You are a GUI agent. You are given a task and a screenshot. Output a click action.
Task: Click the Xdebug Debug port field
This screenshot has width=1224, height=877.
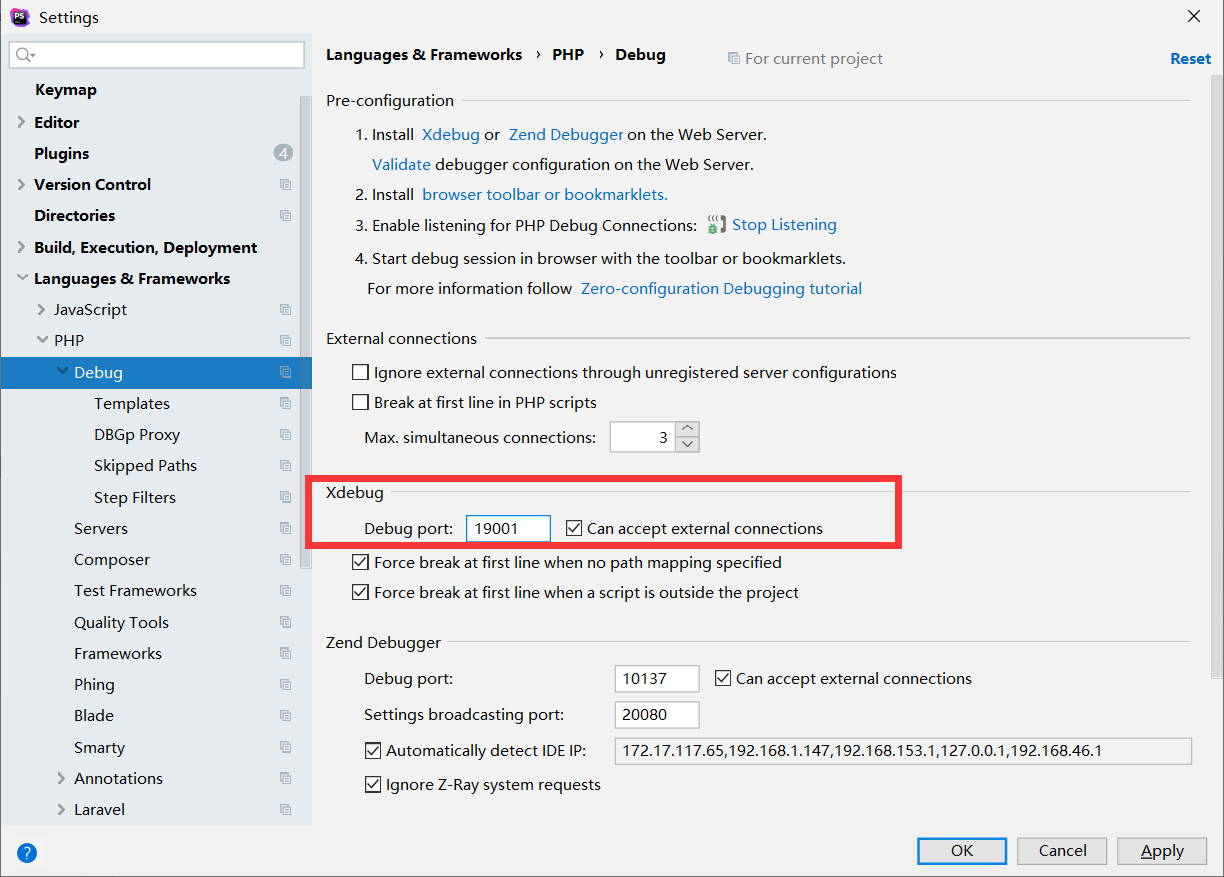508,529
